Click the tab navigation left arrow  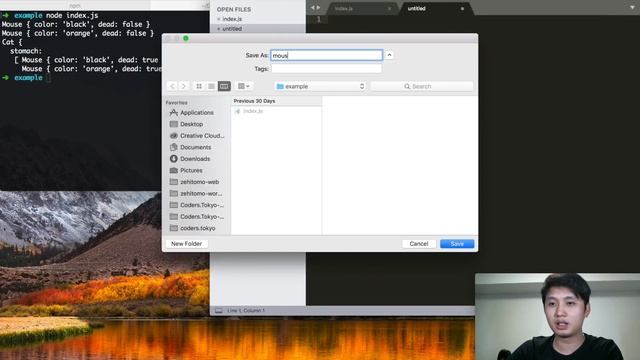point(313,8)
